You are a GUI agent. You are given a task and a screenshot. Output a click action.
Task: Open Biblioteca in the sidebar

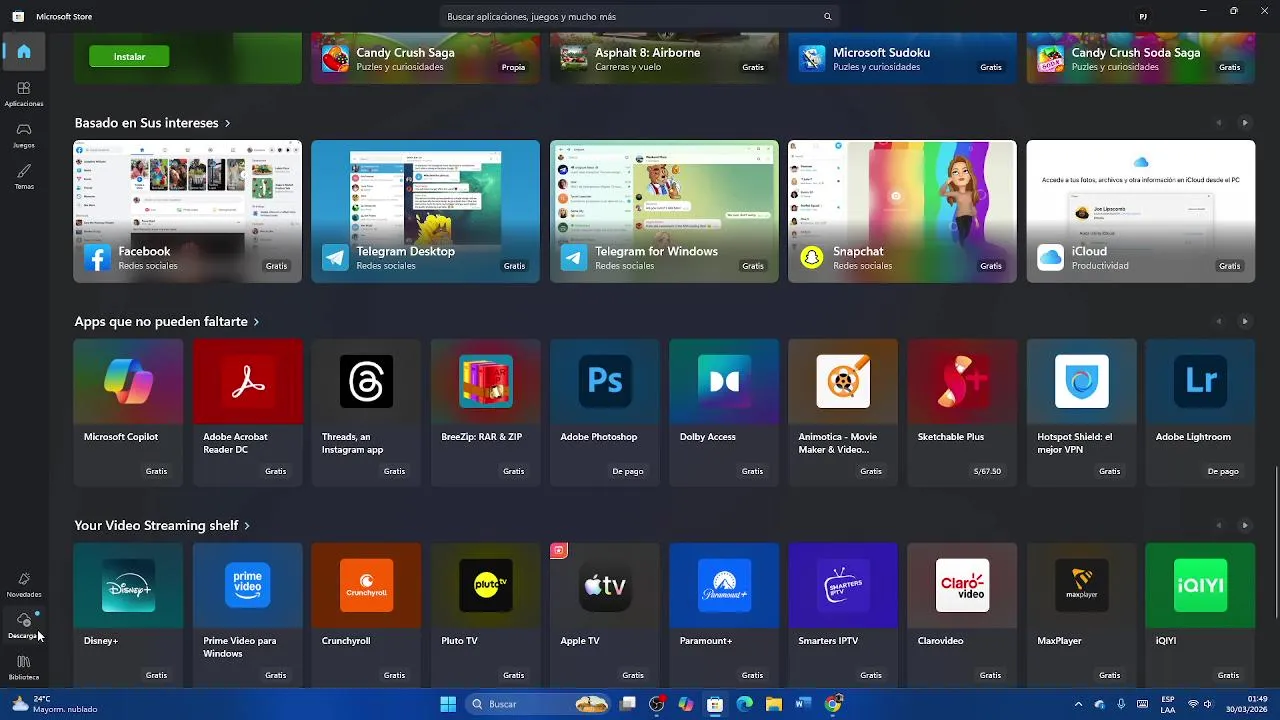point(24,668)
